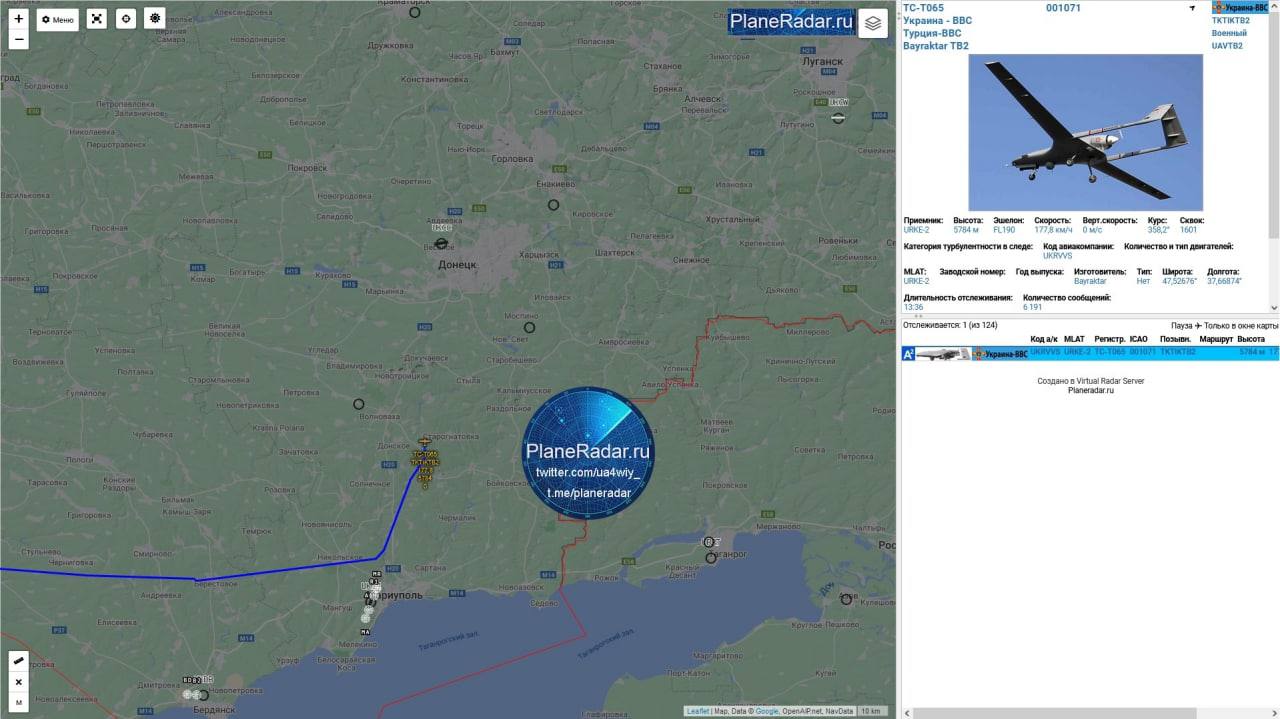Sort list by Высота column
Viewport: 1280px width, 719px height.
(x=1251, y=339)
